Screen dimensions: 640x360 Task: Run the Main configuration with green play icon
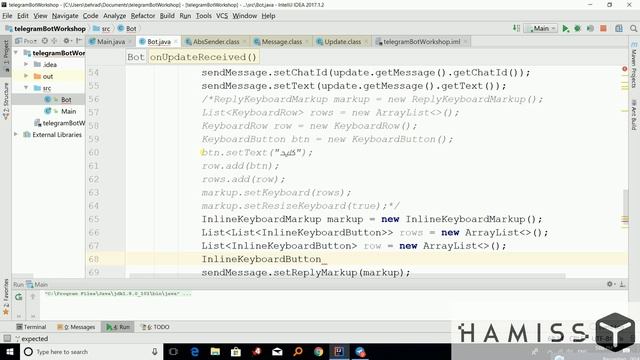click(565, 29)
